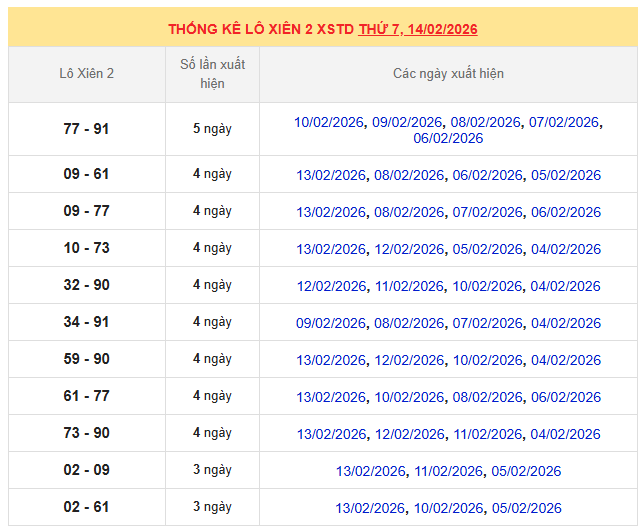The height and width of the screenshot is (531, 641).
Task: Open 04/02/2026 link in 10 - 73 row
Action: pyautogui.click(x=566, y=249)
